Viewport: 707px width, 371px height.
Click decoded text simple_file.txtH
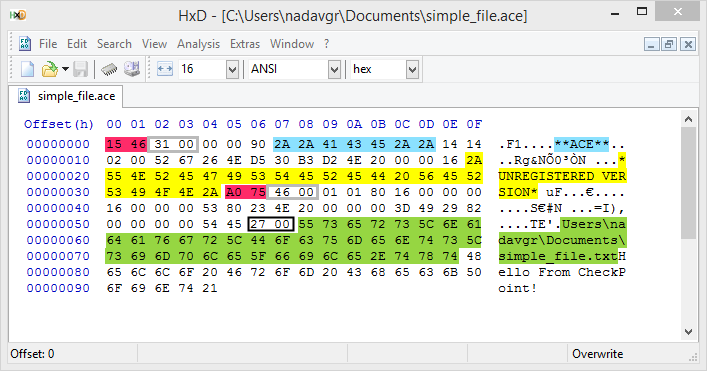[562, 256]
